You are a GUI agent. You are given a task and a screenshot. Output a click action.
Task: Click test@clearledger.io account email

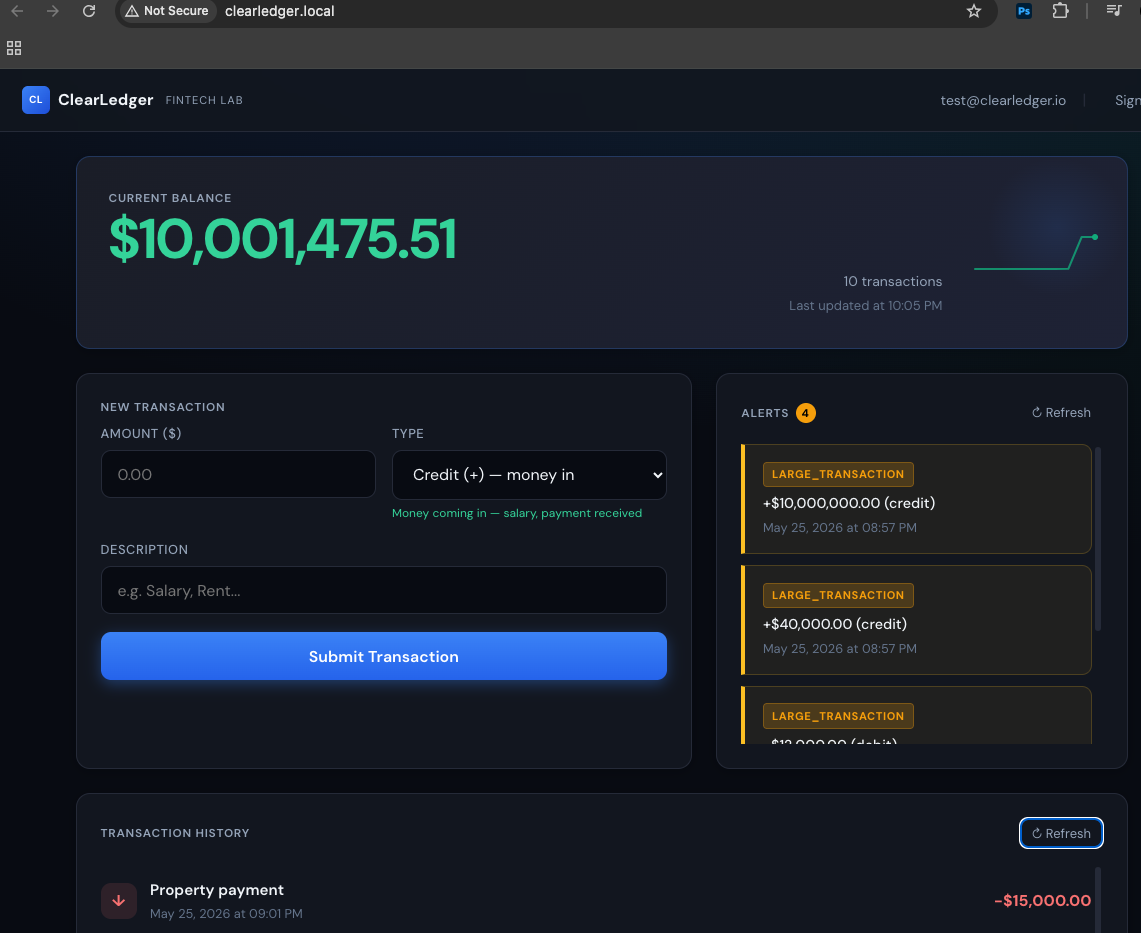pyautogui.click(x=1003, y=100)
